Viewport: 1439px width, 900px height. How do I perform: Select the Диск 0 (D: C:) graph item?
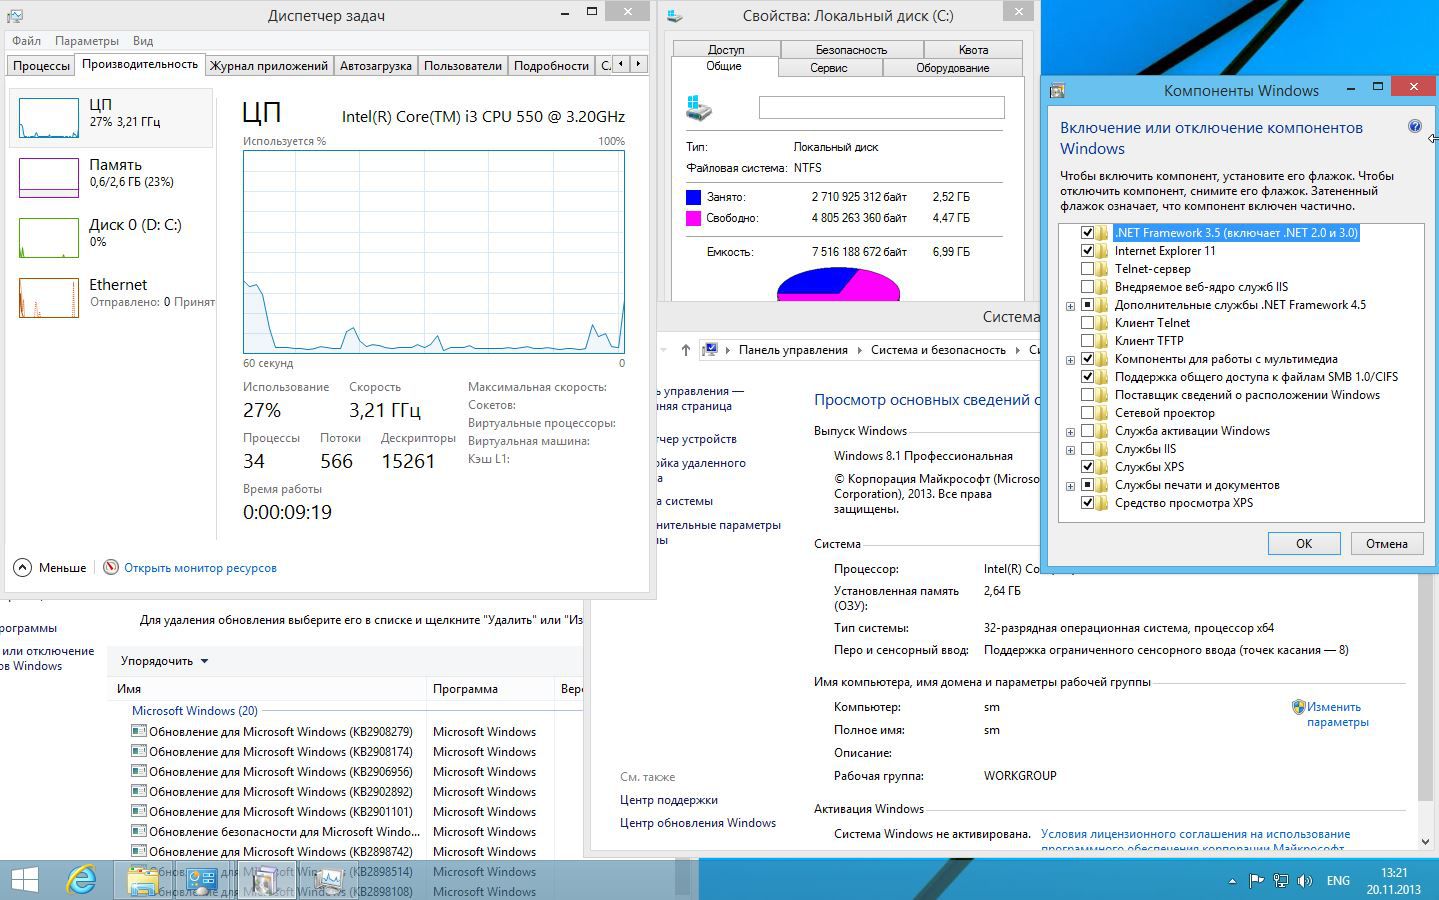[x=110, y=237]
